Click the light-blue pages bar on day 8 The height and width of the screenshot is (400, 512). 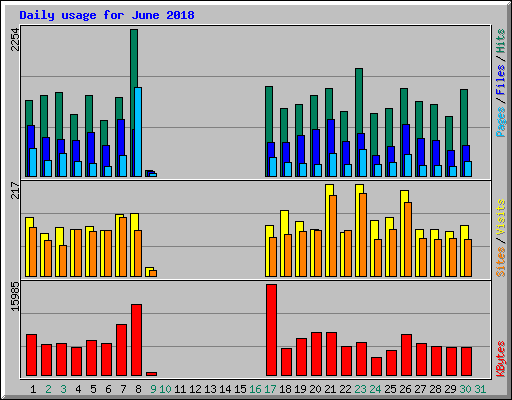click(x=138, y=132)
